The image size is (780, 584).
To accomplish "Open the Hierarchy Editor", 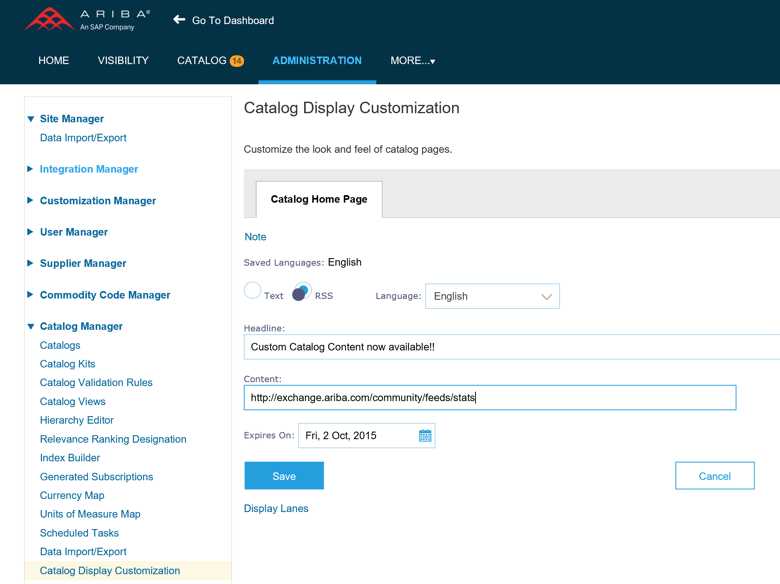I will point(77,420).
